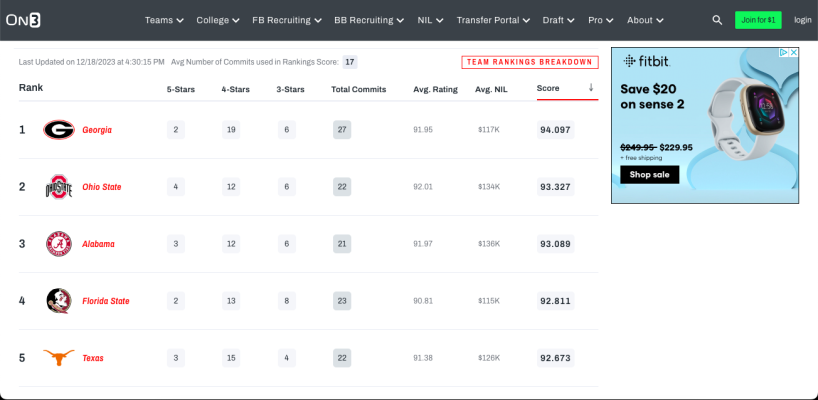Click Ohio State's Avg. NIL $134K
The image size is (818, 400).
point(489,187)
